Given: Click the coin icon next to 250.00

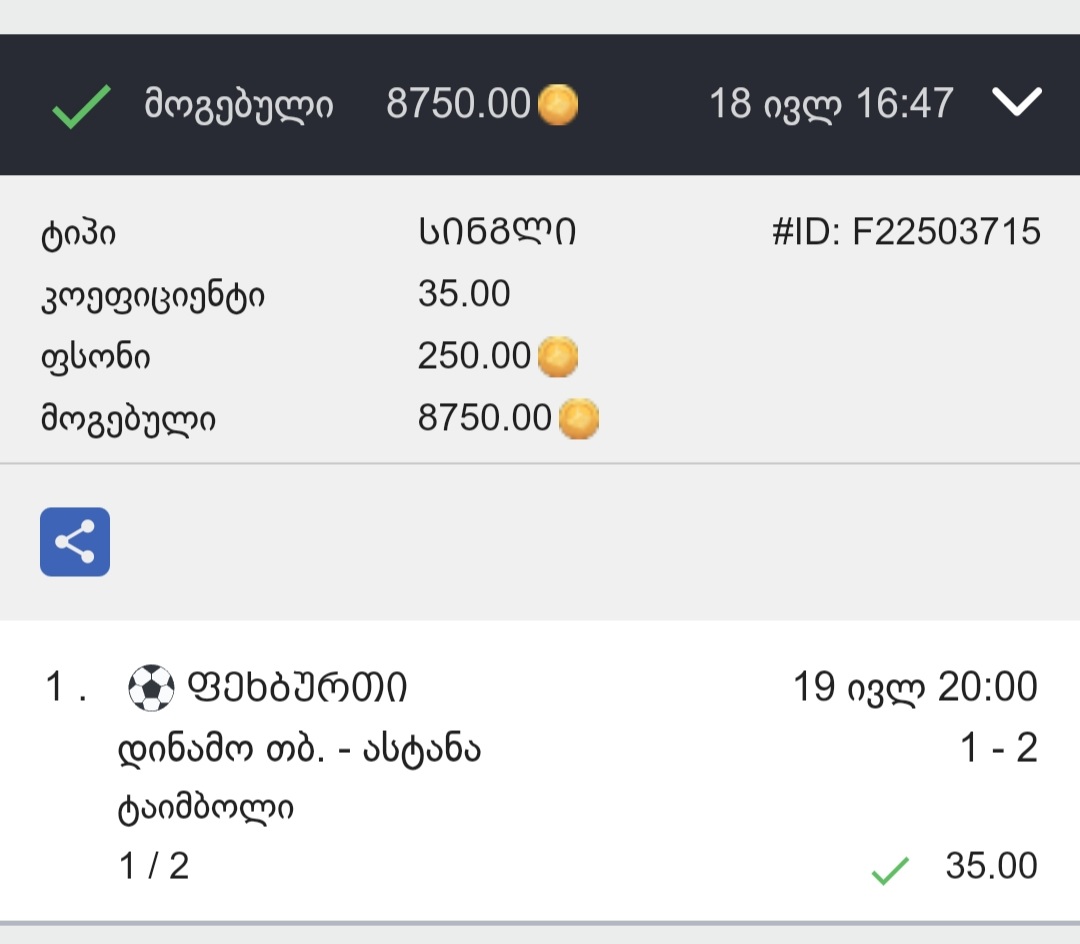Looking at the screenshot, I should [x=558, y=356].
